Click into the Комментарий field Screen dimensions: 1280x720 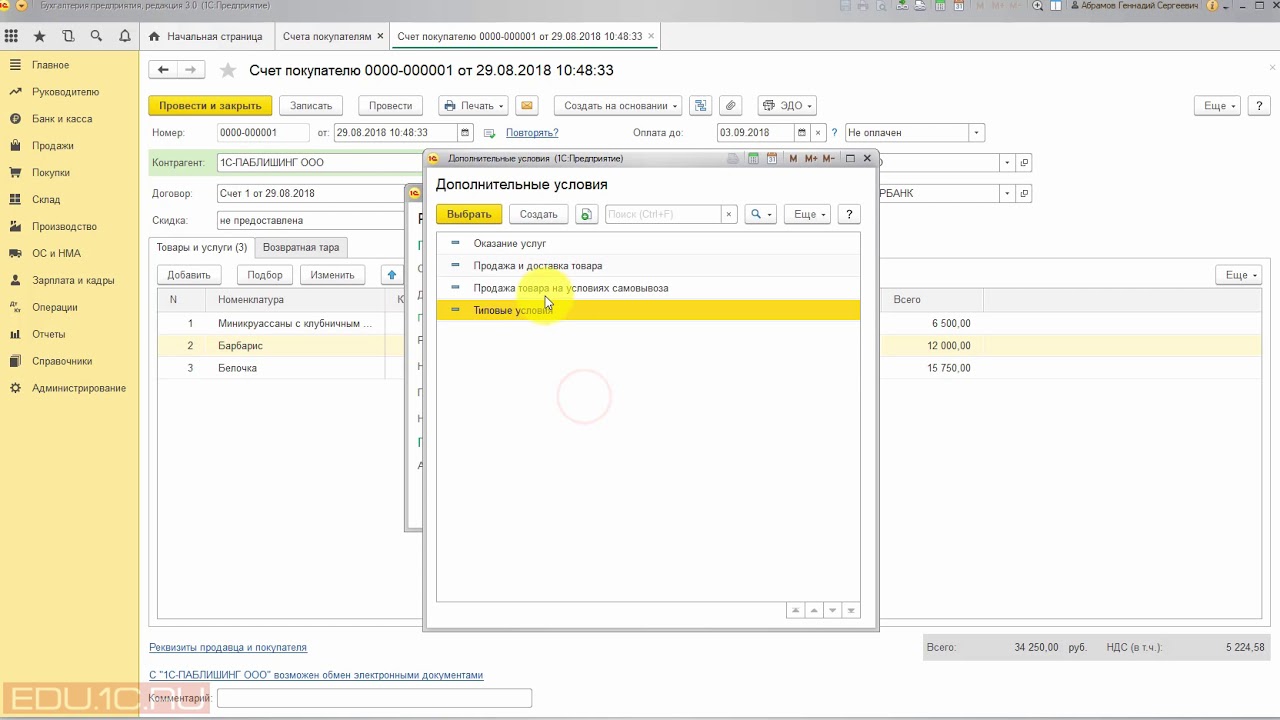point(374,698)
